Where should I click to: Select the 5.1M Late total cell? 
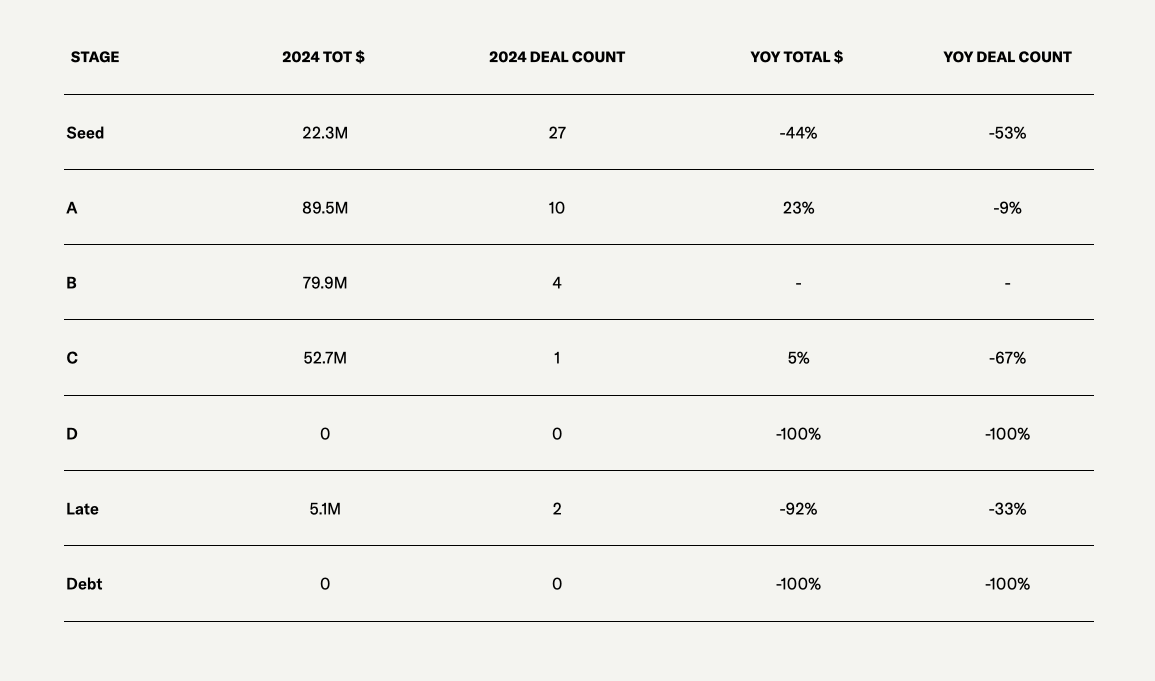pyautogui.click(x=325, y=509)
